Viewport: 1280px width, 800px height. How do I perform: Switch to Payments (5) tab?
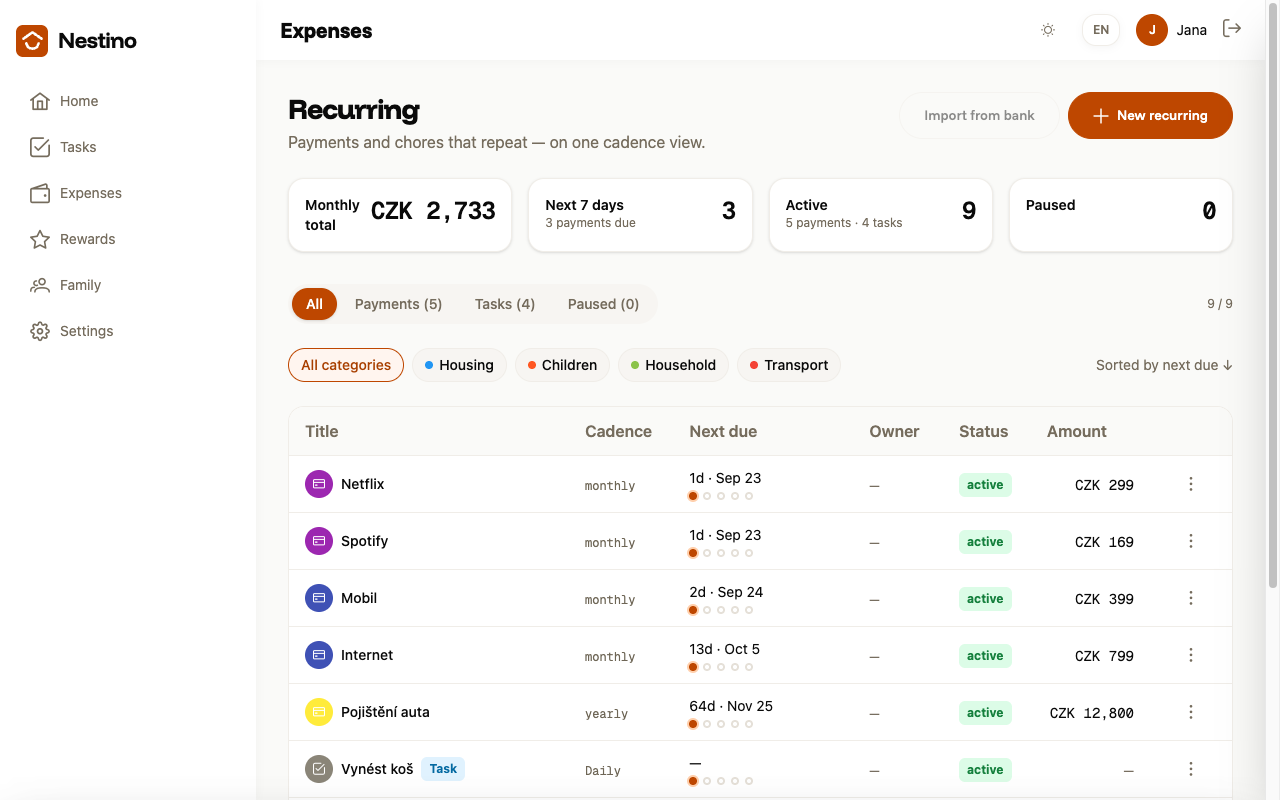(398, 304)
